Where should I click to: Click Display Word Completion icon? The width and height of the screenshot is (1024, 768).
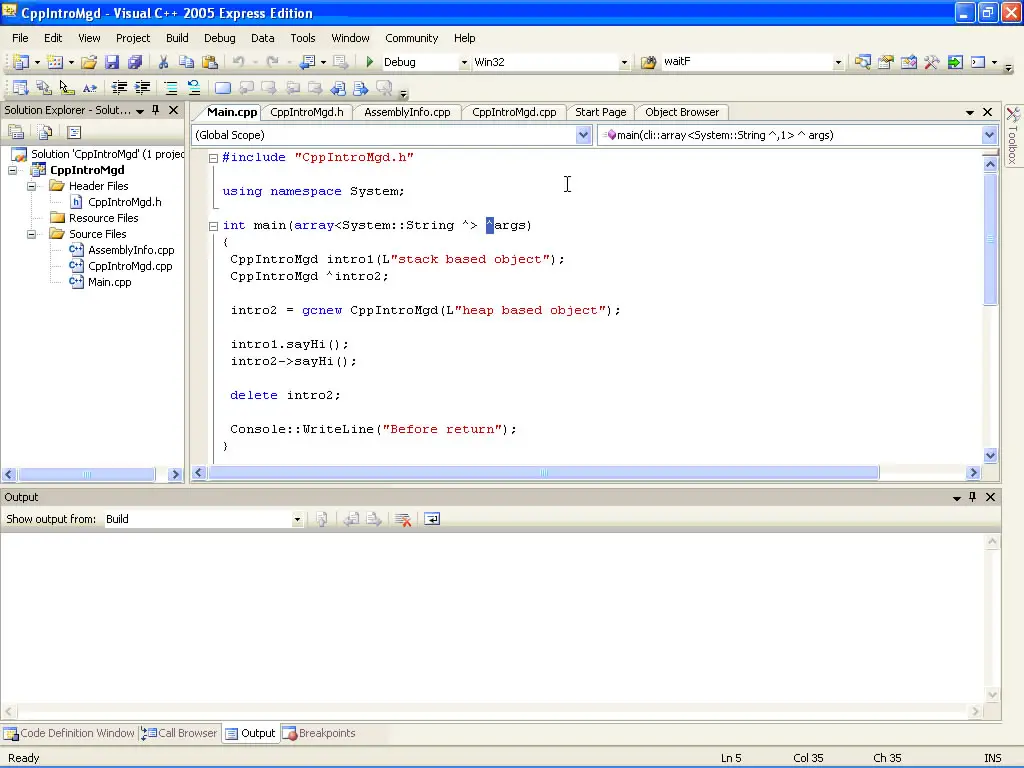89,88
